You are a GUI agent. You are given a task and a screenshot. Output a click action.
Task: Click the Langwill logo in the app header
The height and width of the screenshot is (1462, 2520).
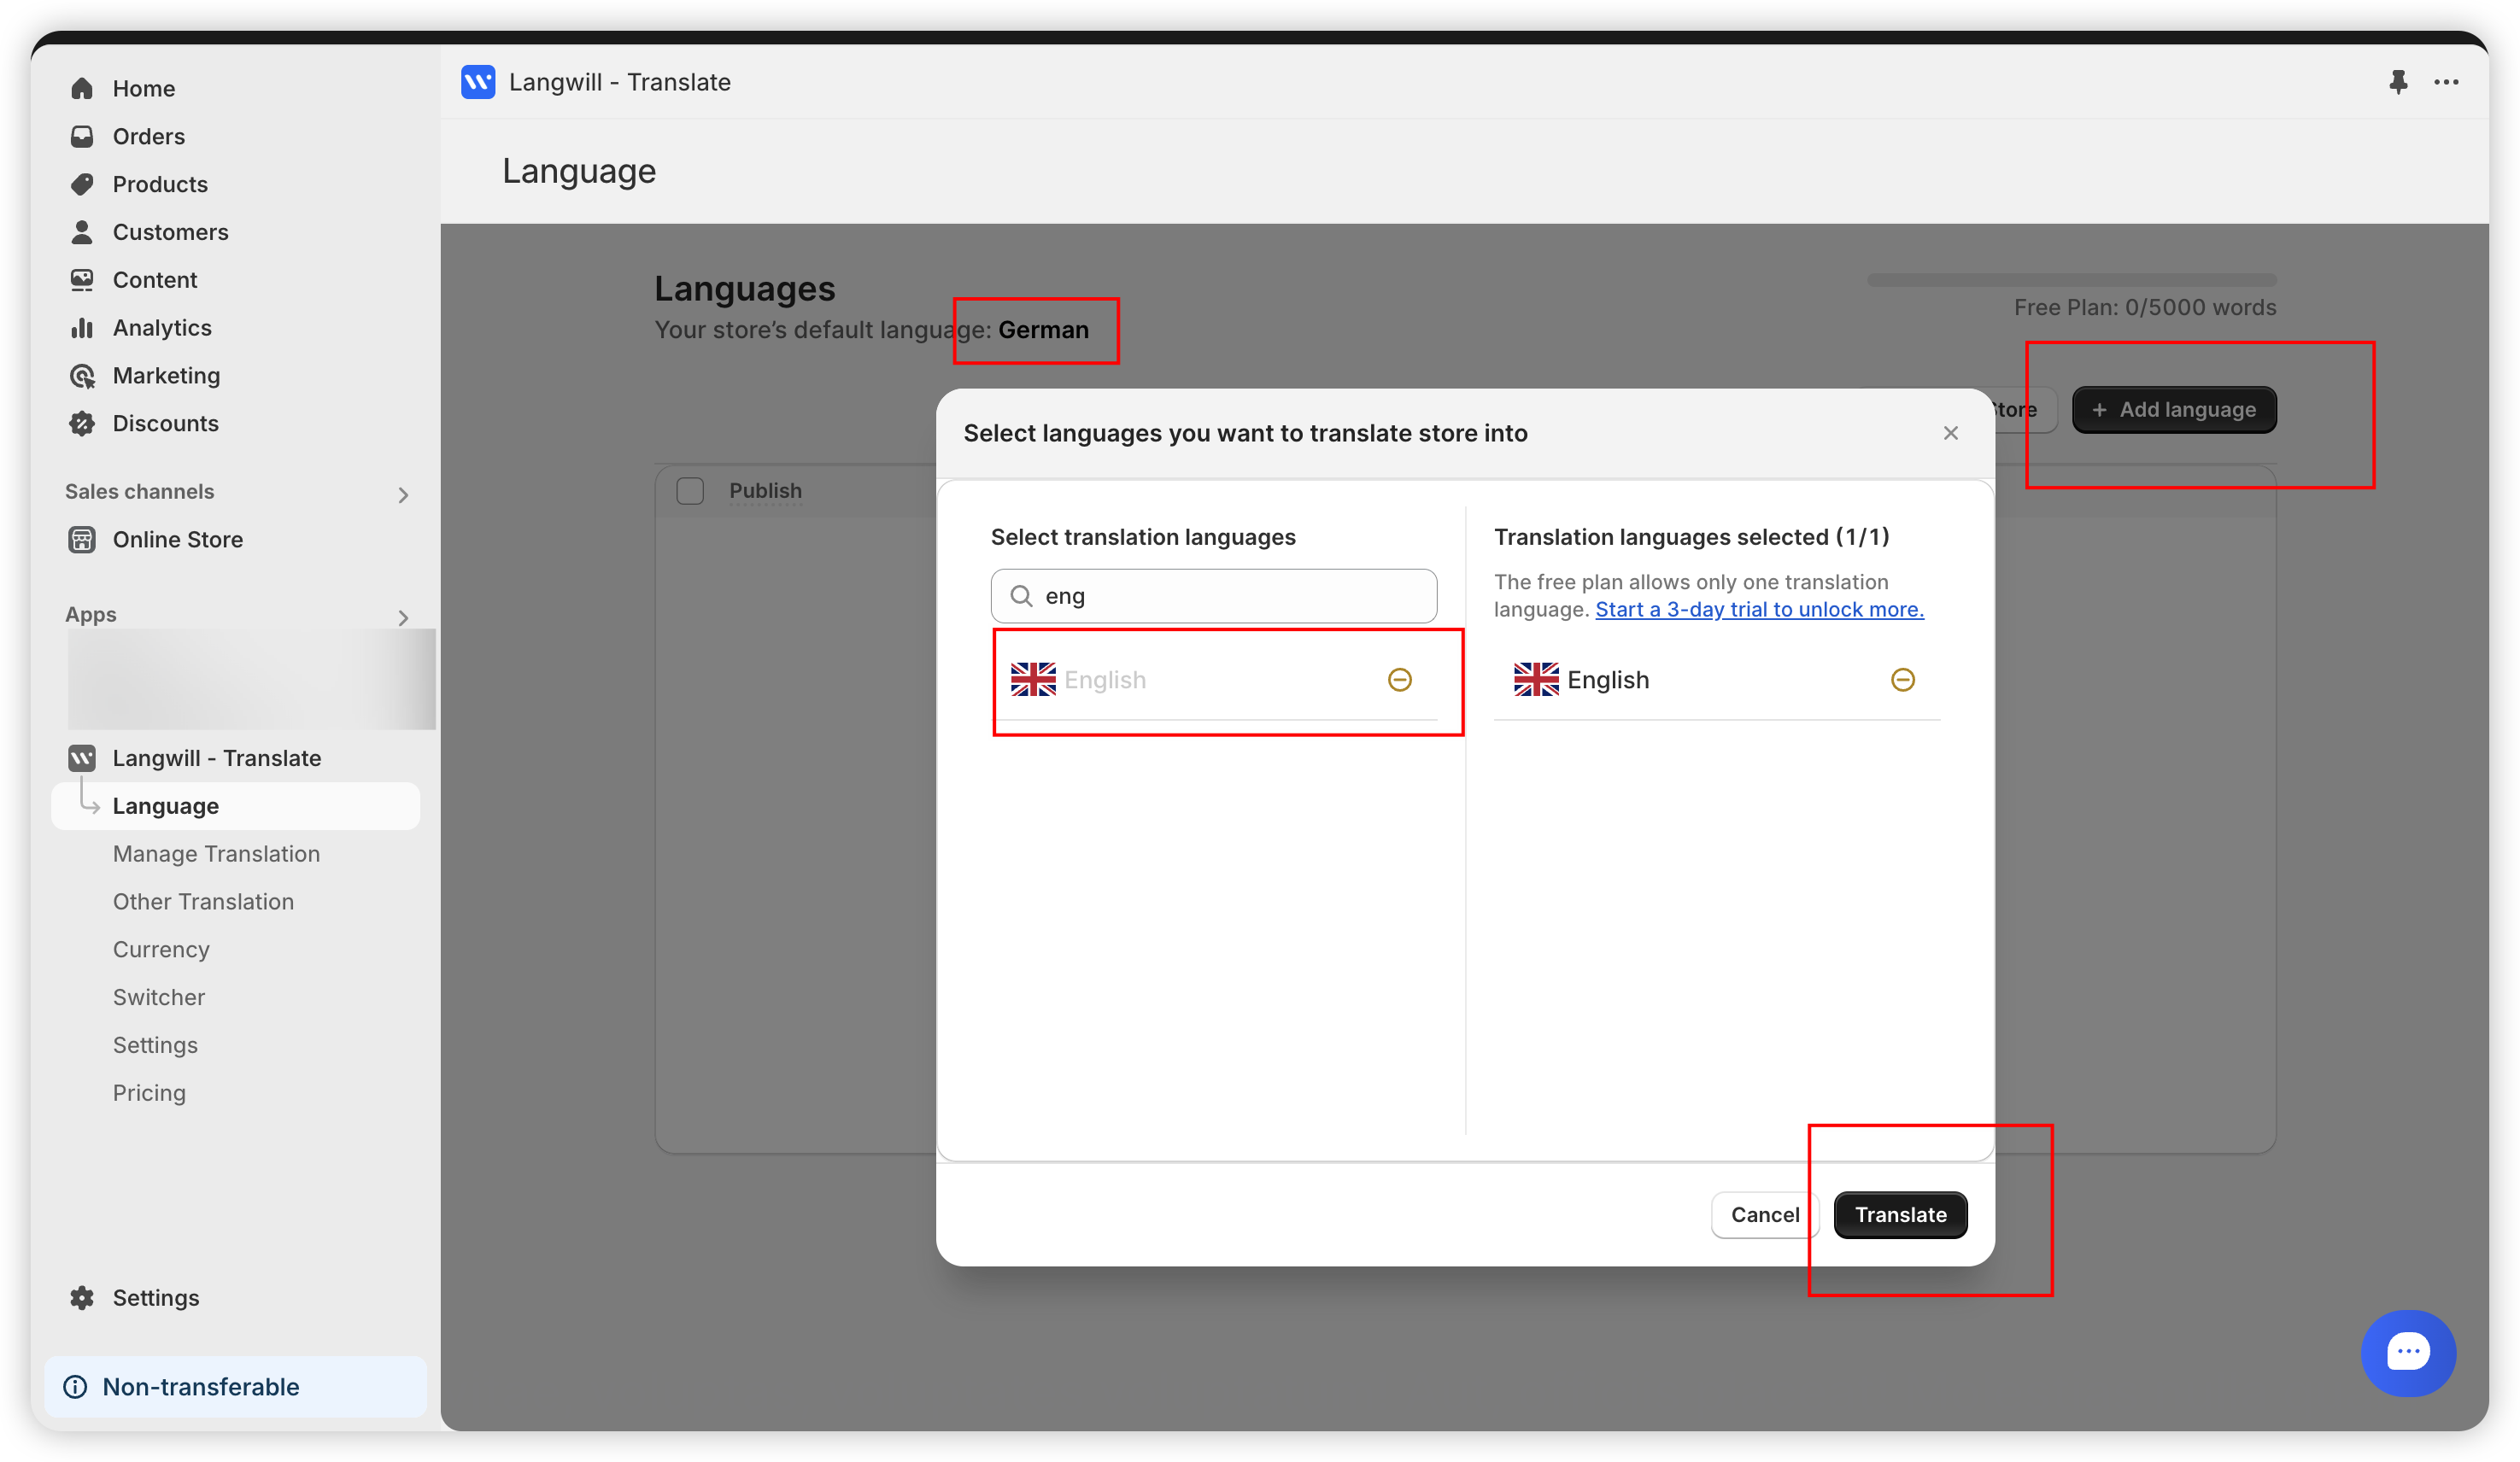pos(478,82)
